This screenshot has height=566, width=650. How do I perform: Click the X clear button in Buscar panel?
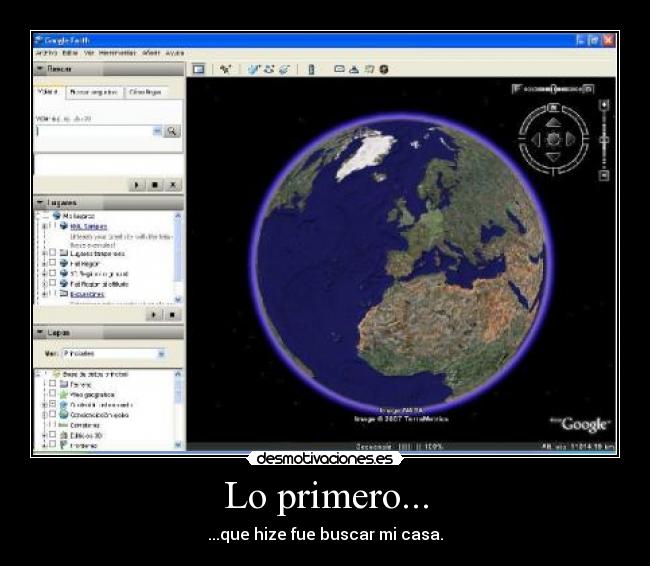coord(173,185)
